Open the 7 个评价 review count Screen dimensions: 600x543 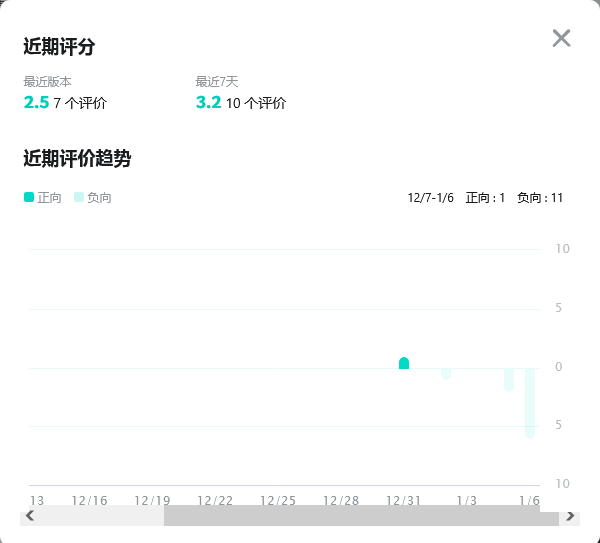tap(80, 103)
